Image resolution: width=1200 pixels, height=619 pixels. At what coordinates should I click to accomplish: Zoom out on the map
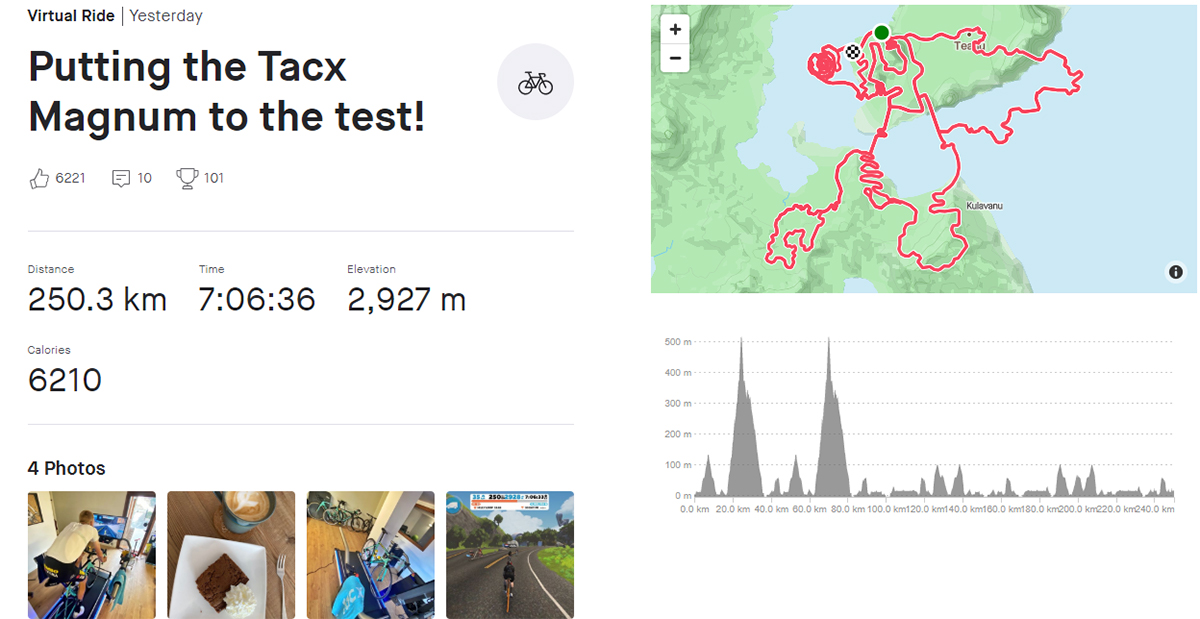pos(676,57)
